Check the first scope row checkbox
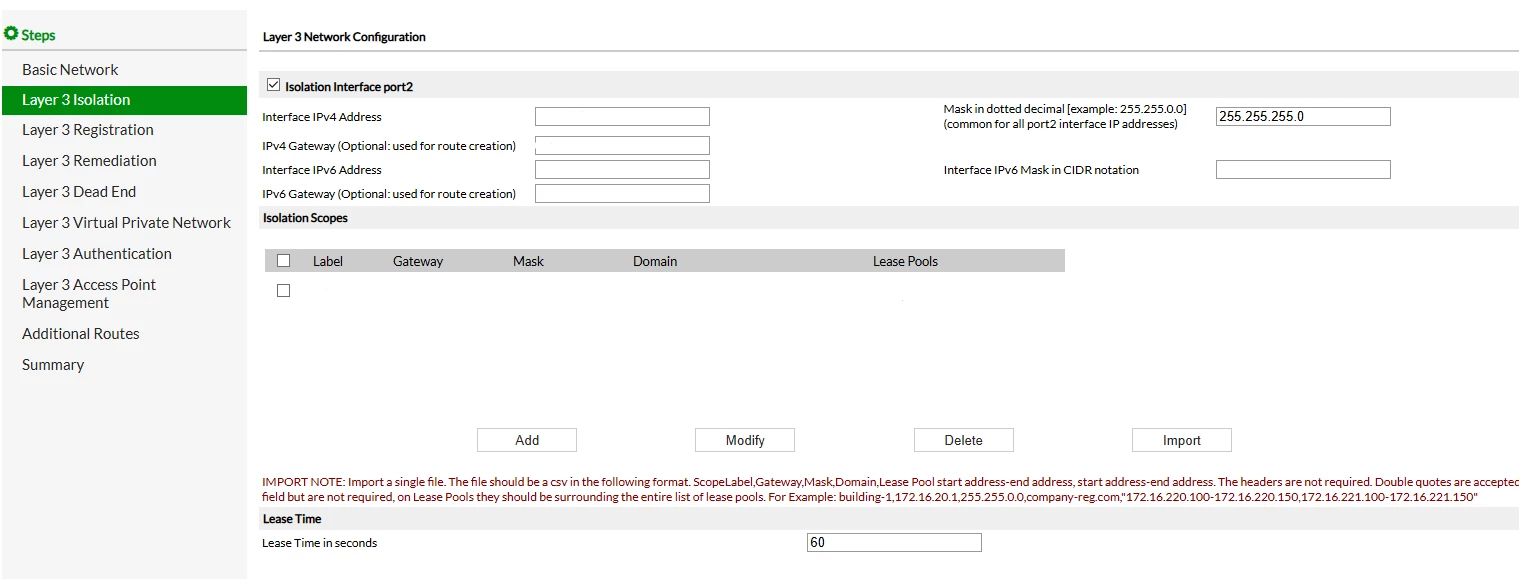1519x579 pixels. click(x=284, y=291)
